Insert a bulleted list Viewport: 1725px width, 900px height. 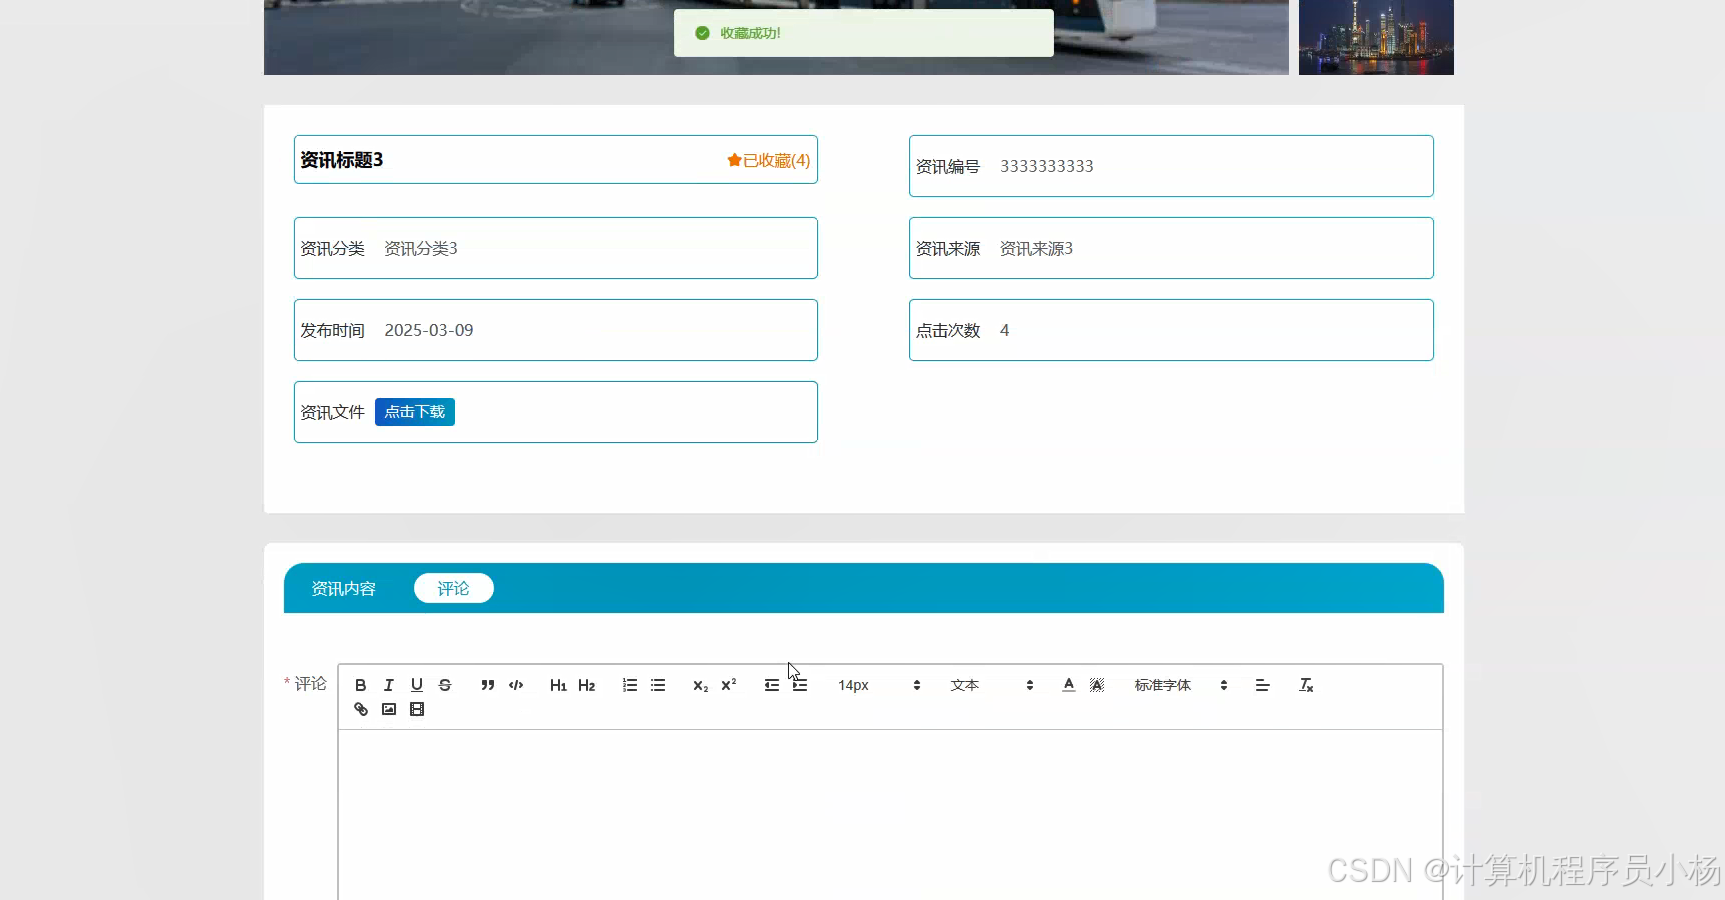pyautogui.click(x=658, y=685)
